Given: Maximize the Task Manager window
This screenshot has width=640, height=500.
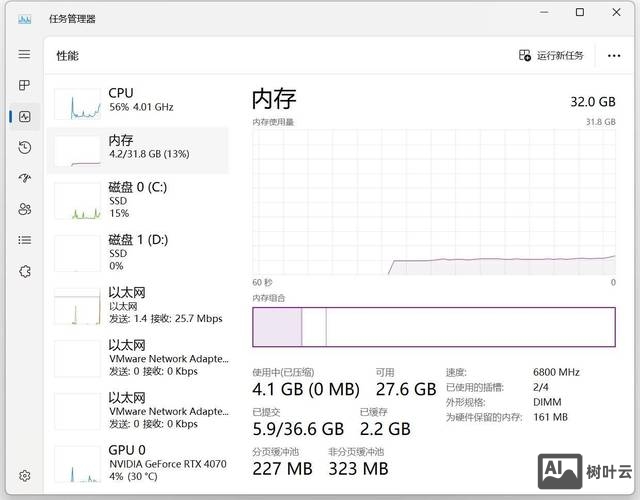Looking at the screenshot, I should point(580,13).
